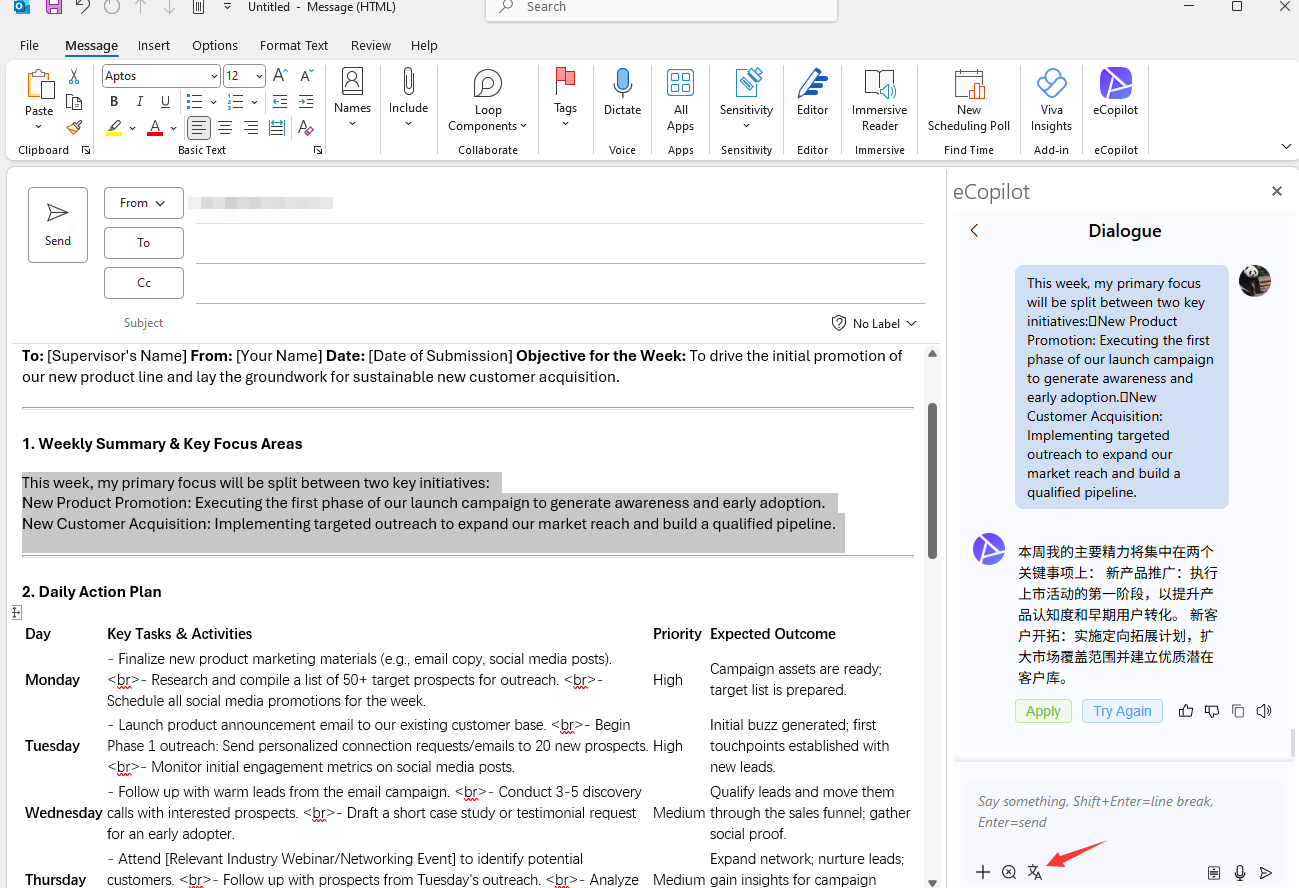Open the Format Text tab
Screen dimensions: 1299x888
tap(294, 45)
